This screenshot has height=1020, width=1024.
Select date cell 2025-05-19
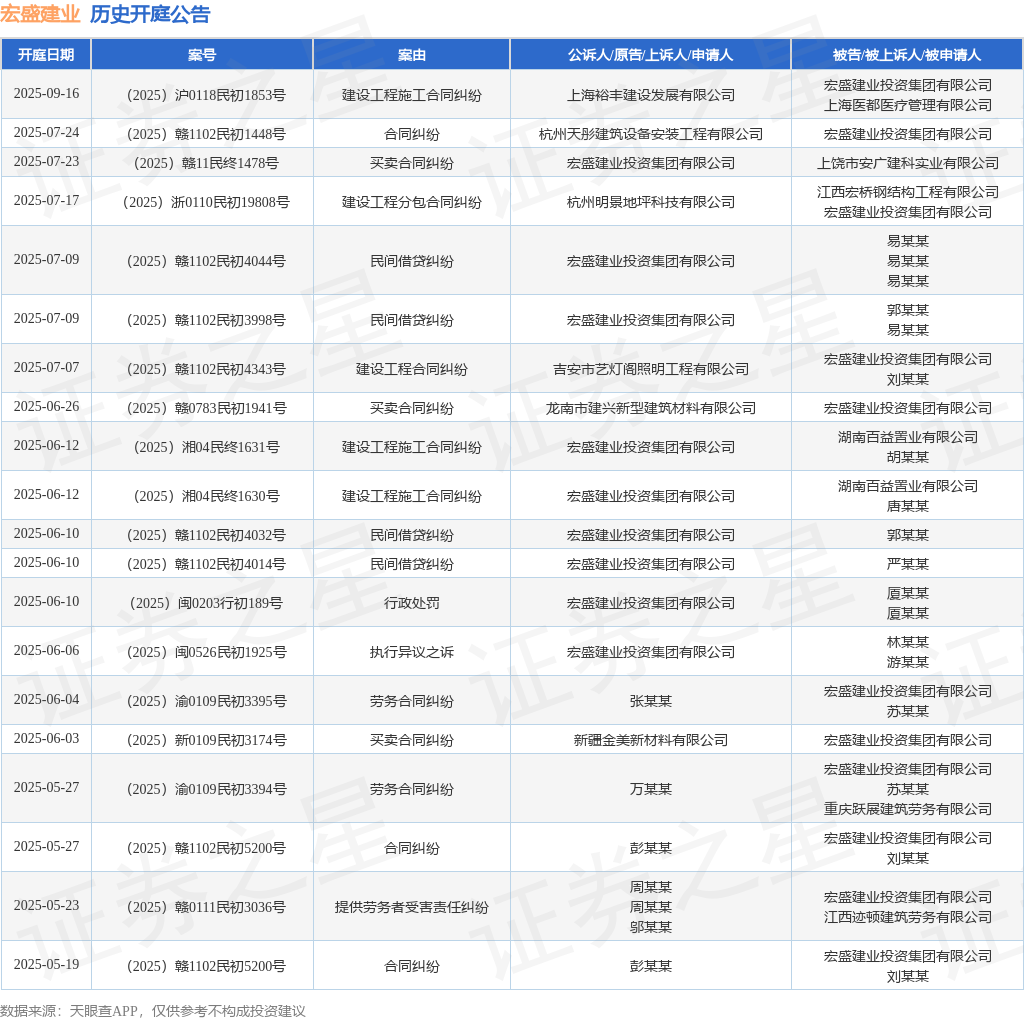point(46,964)
